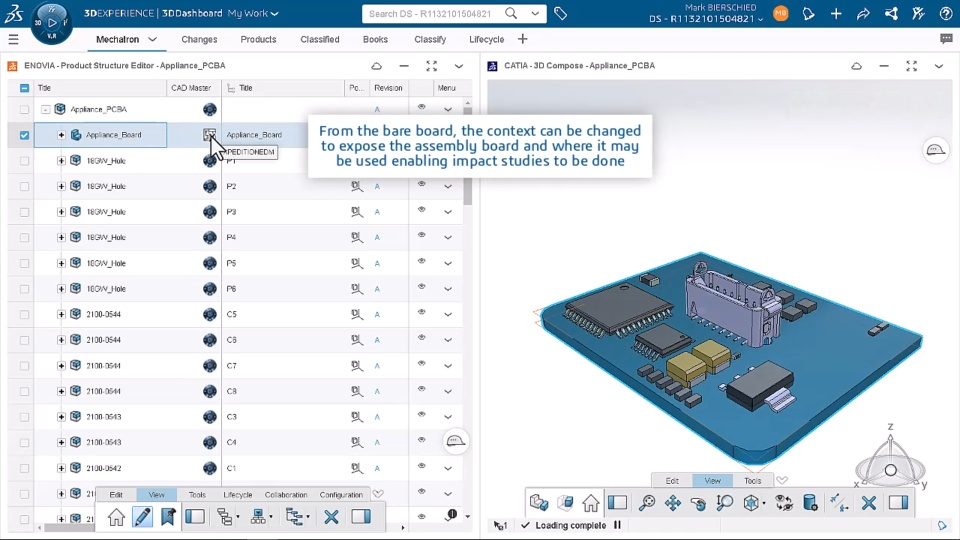Toggle visibility eye on the C6 row
Viewport: 960px width, 540px height.
pos(421,338)
